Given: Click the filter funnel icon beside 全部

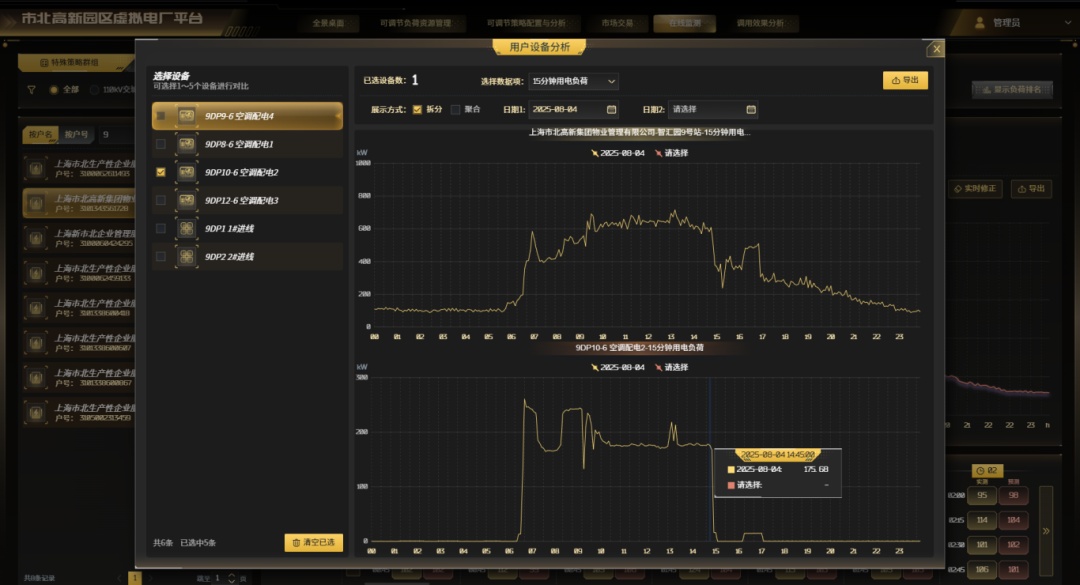Looking at the screenshot, I should 31,90.
